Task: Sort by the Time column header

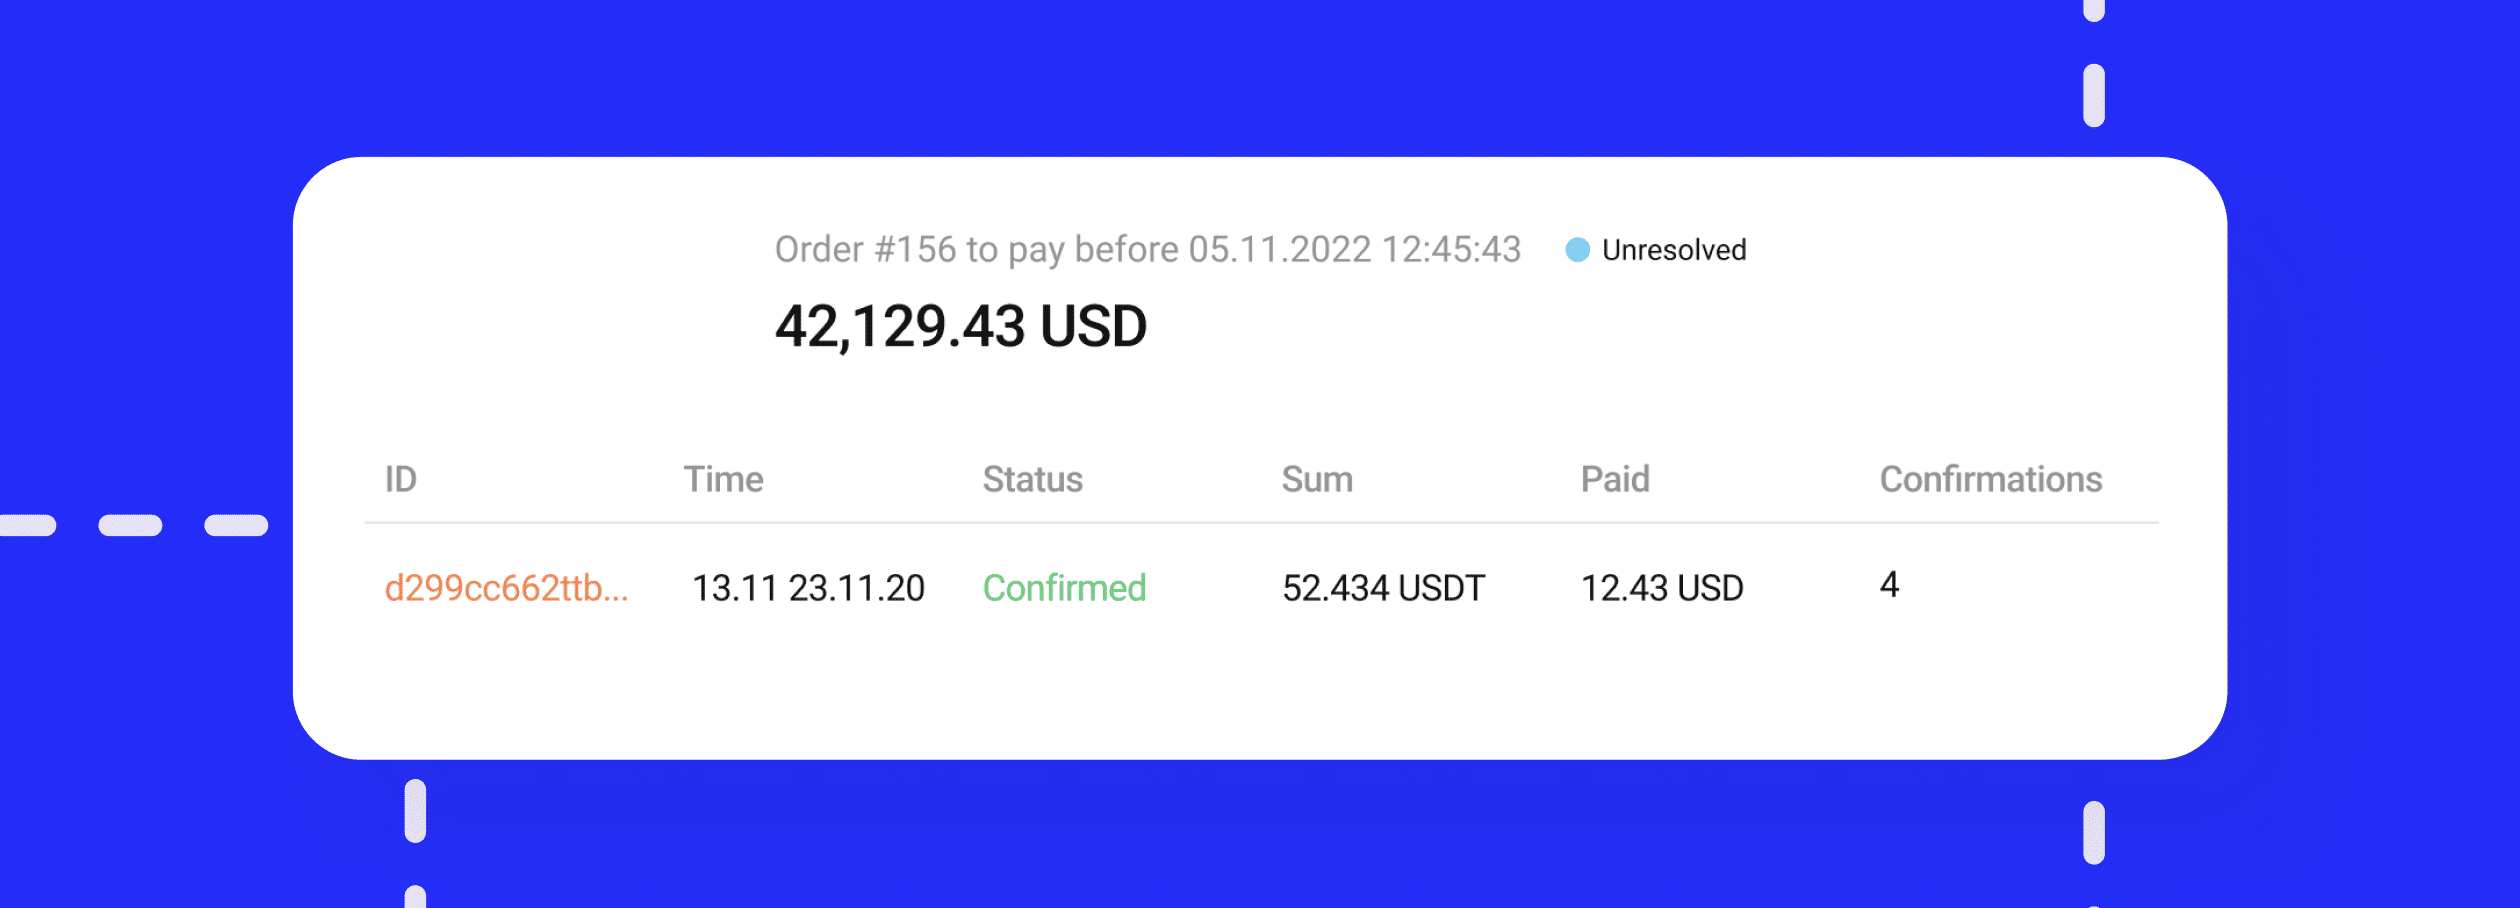Action: tap(723, 479)
